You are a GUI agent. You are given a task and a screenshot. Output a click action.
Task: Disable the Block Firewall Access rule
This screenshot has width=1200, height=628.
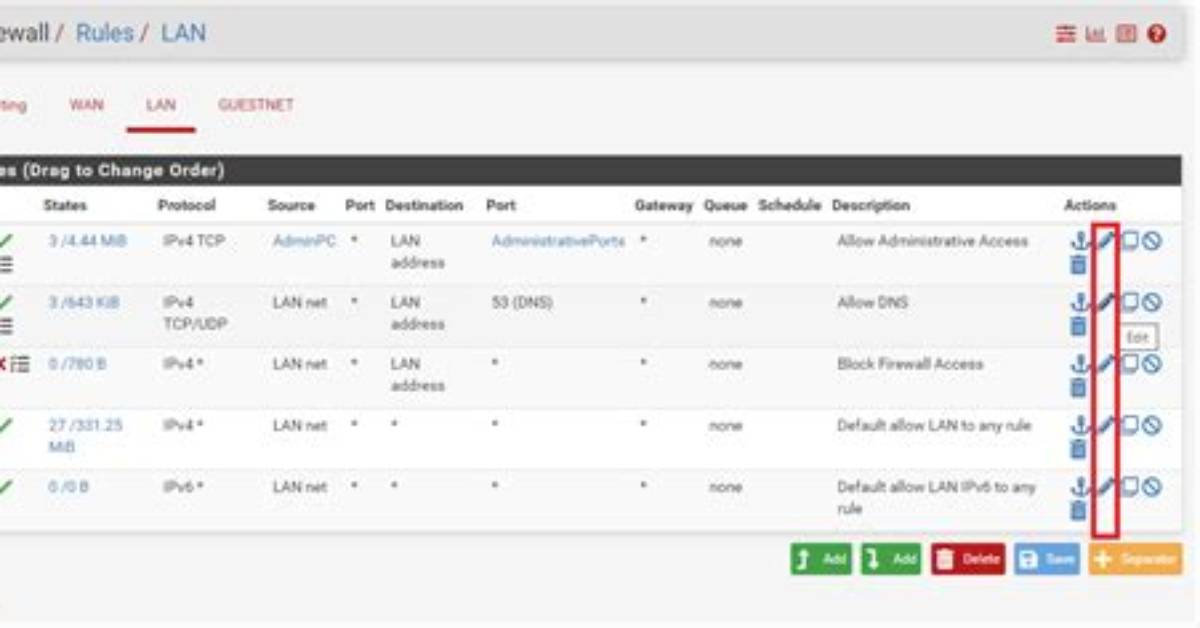pos(1152,364)
